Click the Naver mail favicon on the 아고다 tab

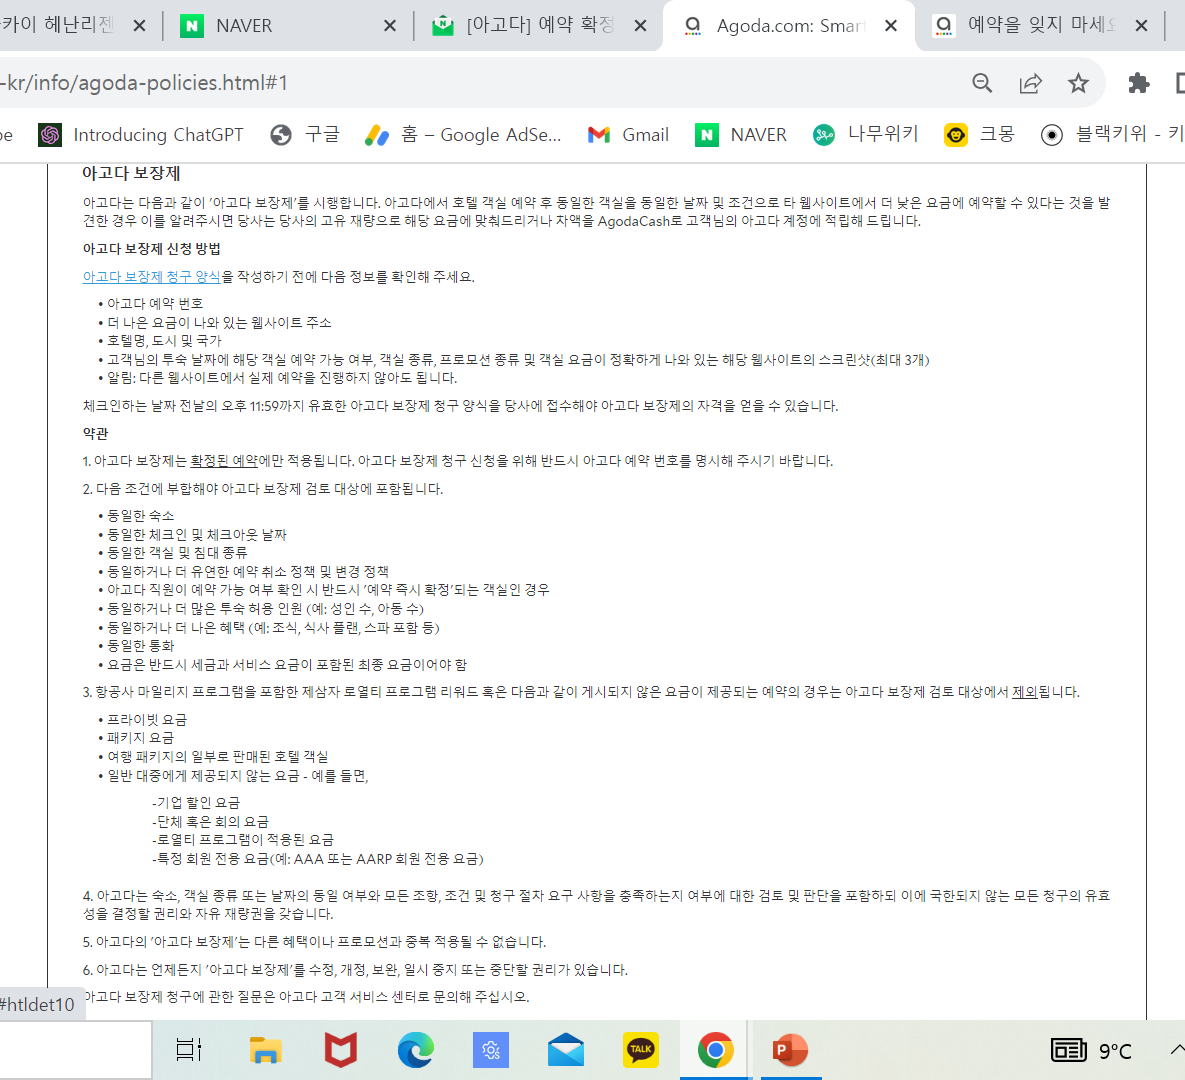[443, 26]
